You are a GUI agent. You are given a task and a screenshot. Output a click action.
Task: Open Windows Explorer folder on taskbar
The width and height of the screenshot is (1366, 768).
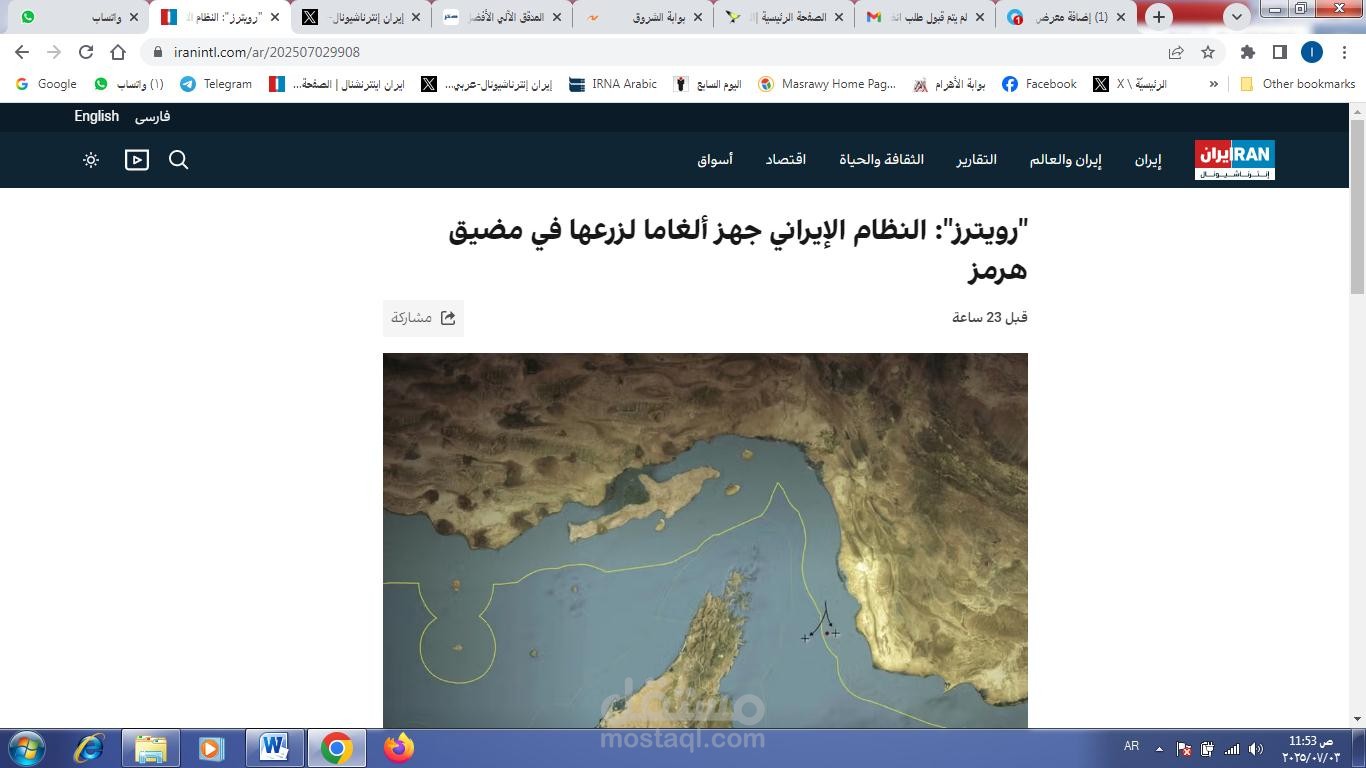click(151, 748)
